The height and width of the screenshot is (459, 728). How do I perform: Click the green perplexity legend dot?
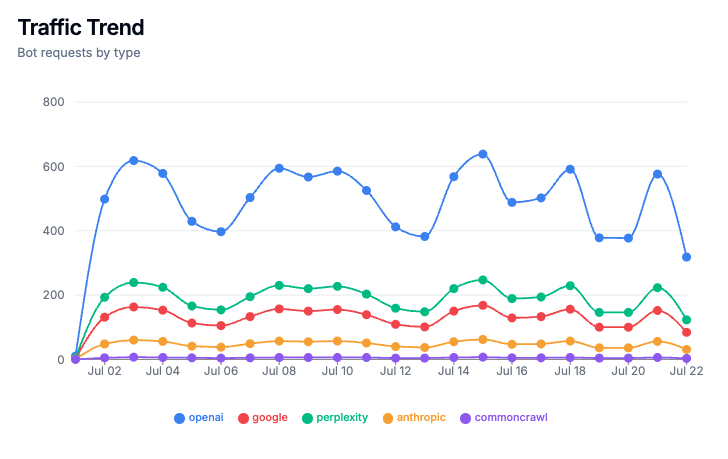click(307, 418)
